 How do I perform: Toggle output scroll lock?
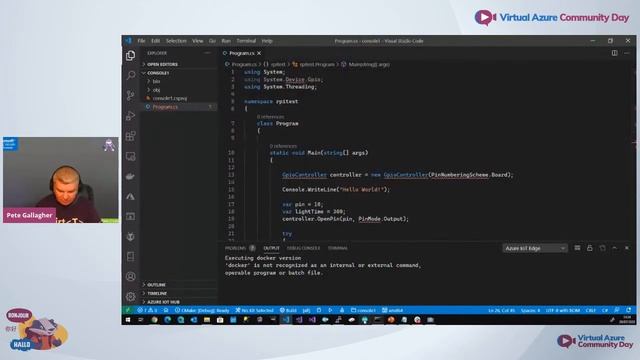tap(590, 248)
